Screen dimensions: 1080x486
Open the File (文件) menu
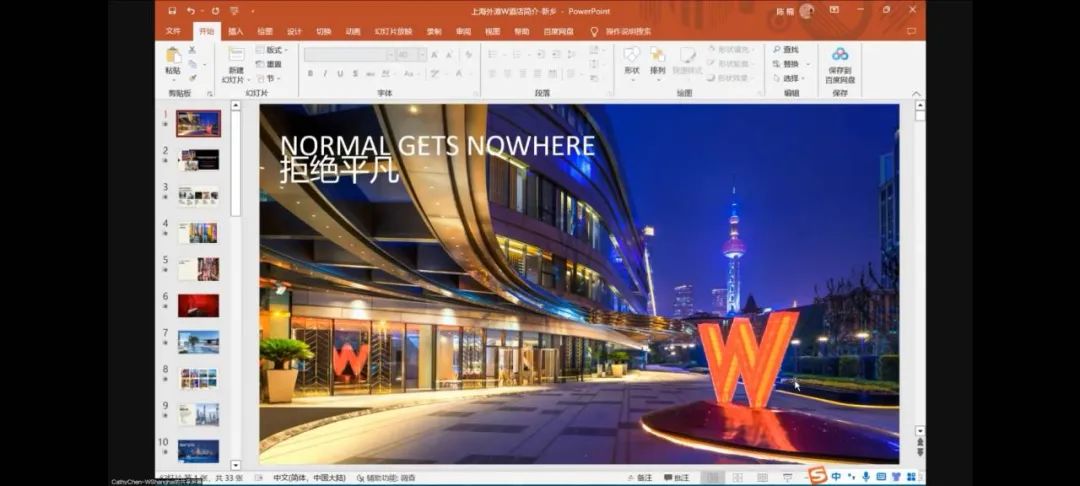173,31
